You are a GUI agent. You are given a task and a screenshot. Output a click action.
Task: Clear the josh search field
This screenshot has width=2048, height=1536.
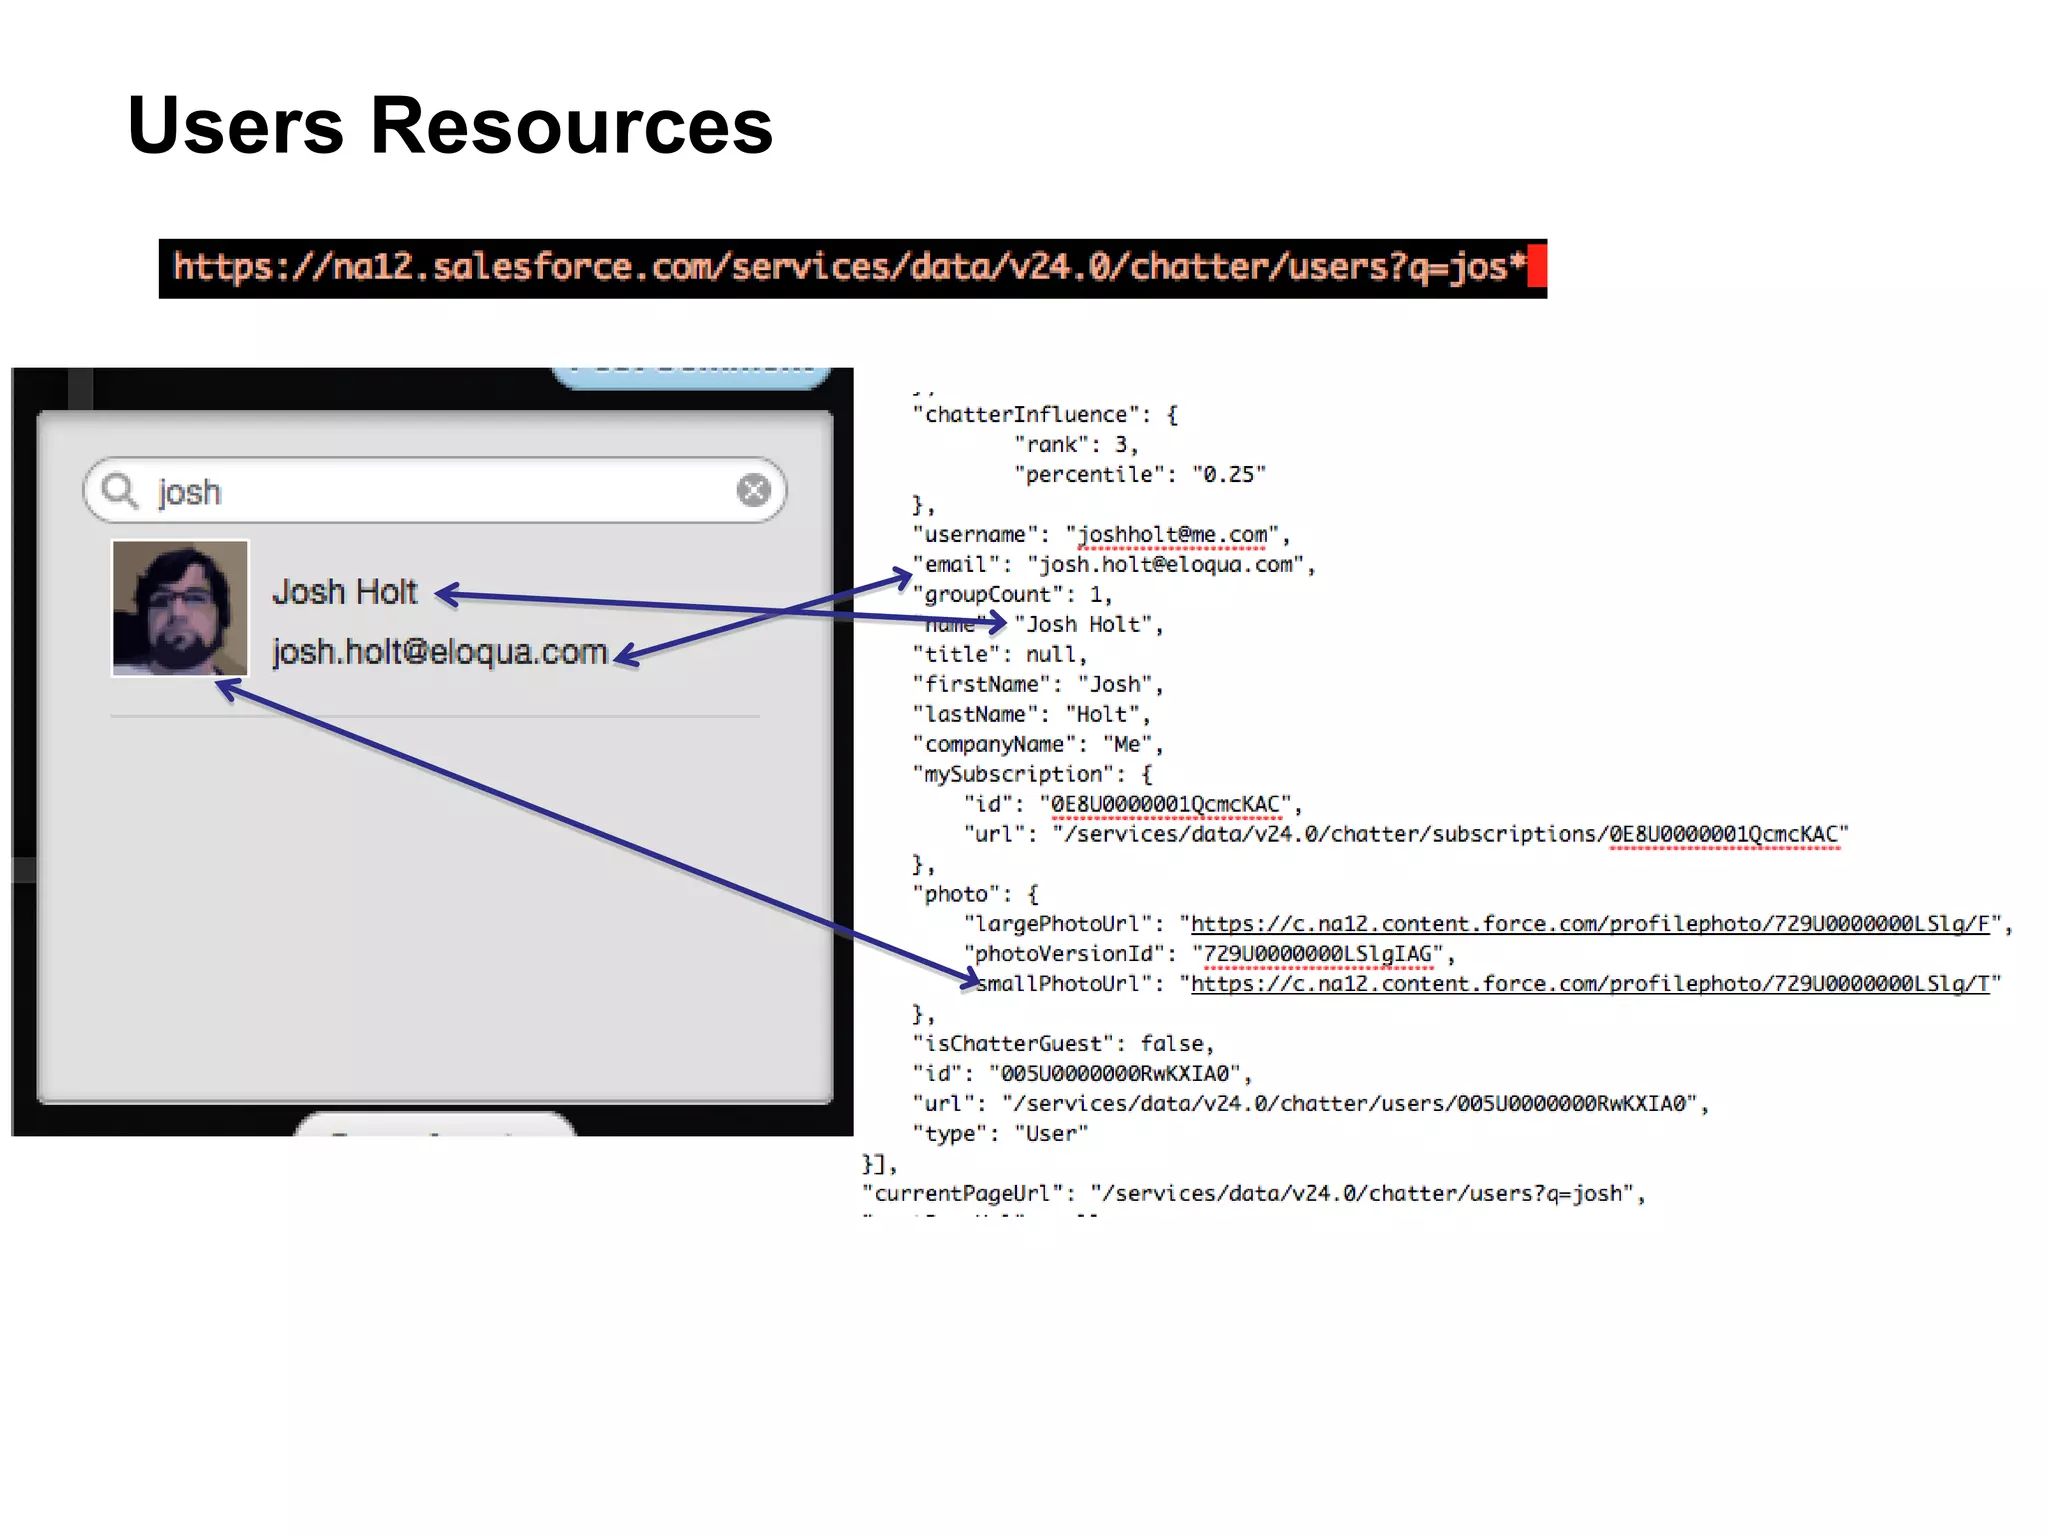coord(754,490)
